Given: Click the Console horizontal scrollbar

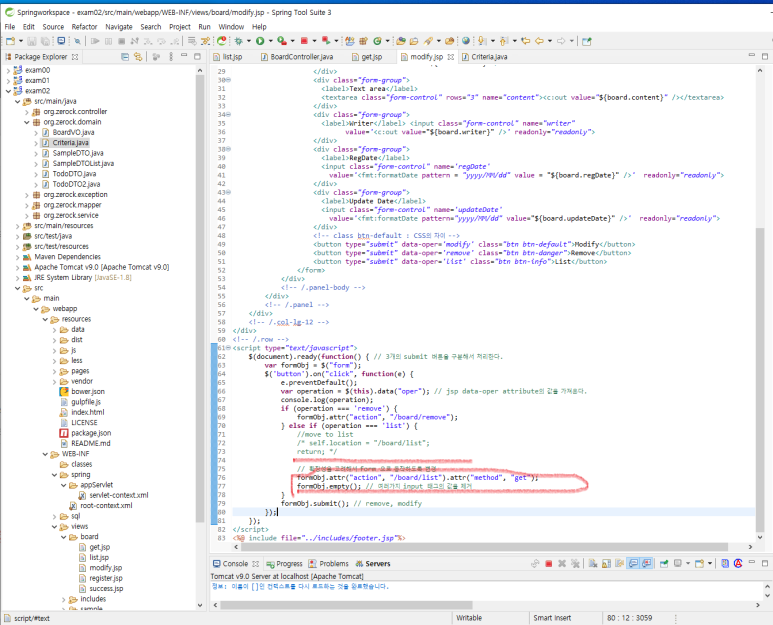Looking at the screenshot, I should 346,604.
